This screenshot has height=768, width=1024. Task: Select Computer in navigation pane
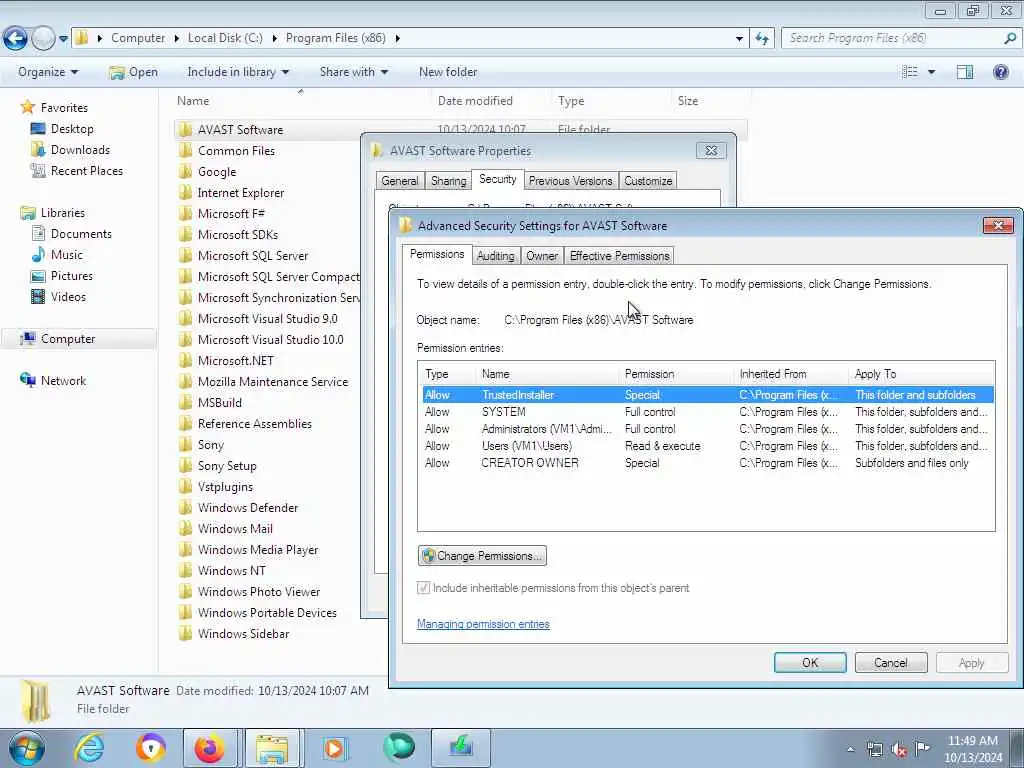68,339
